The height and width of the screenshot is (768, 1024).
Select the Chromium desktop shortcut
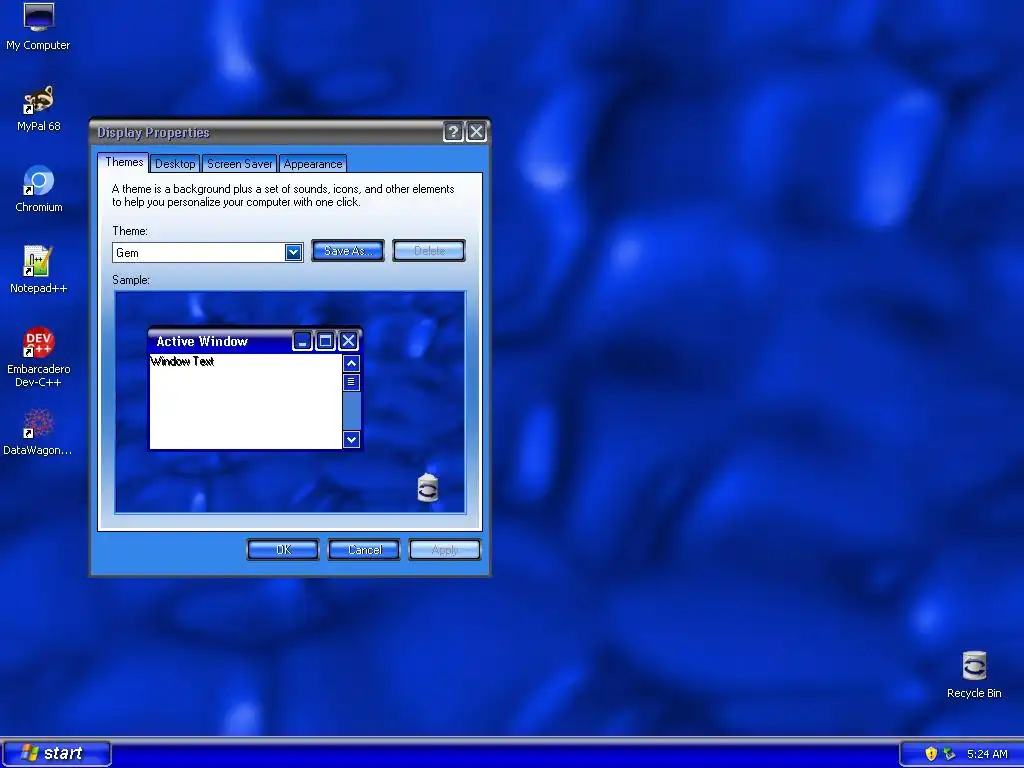click(39, 189)
